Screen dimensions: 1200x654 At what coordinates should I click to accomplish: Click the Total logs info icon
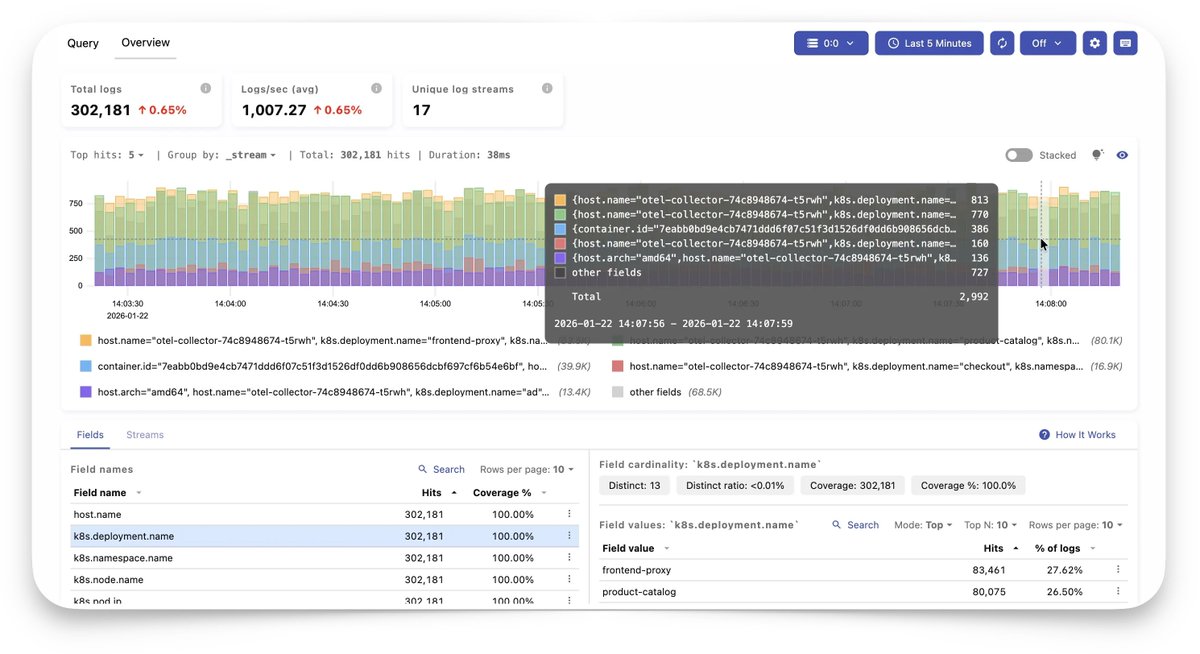[206, 88]
